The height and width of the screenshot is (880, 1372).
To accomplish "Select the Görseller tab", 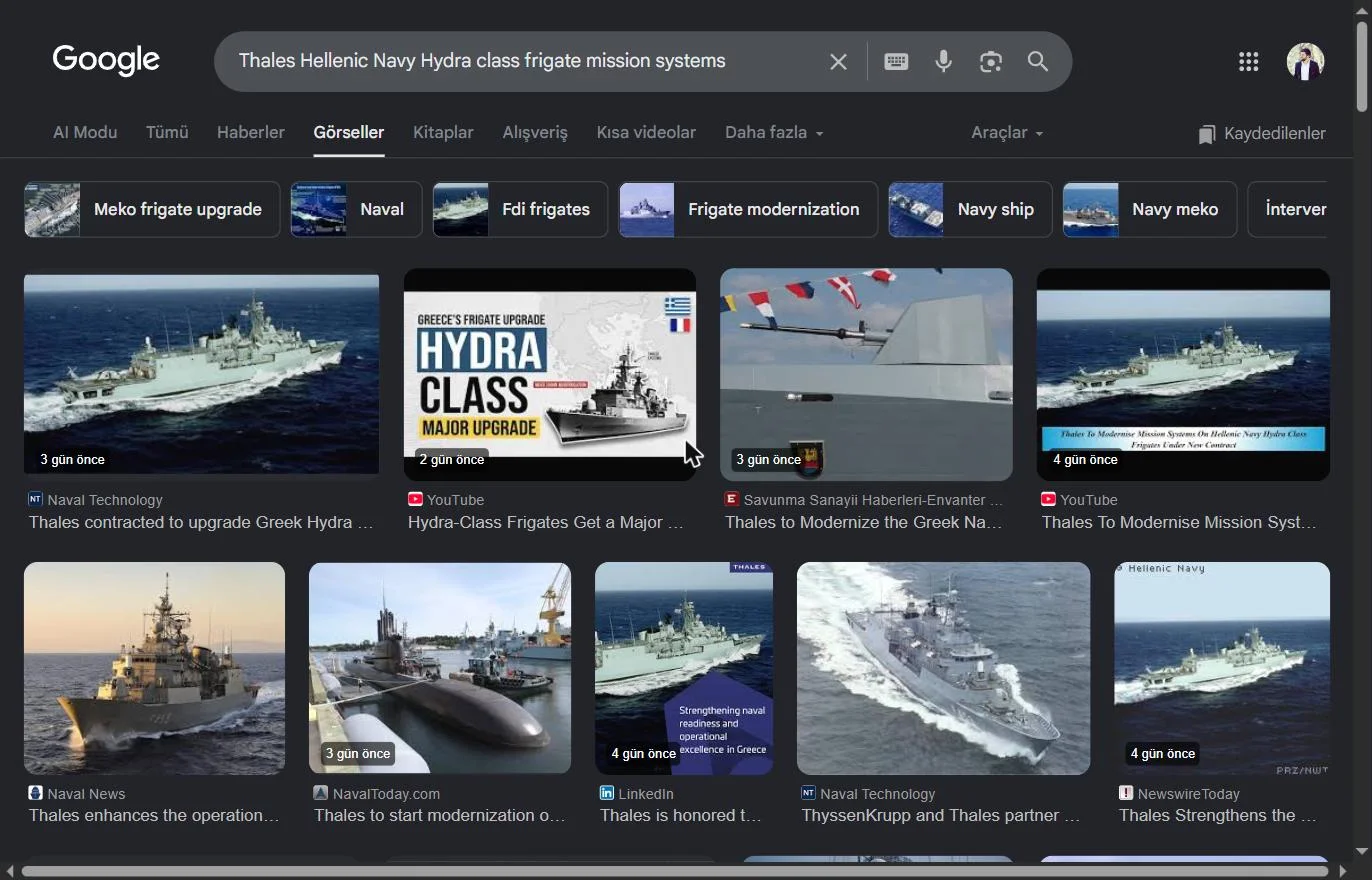I will [x=349, y=132].
